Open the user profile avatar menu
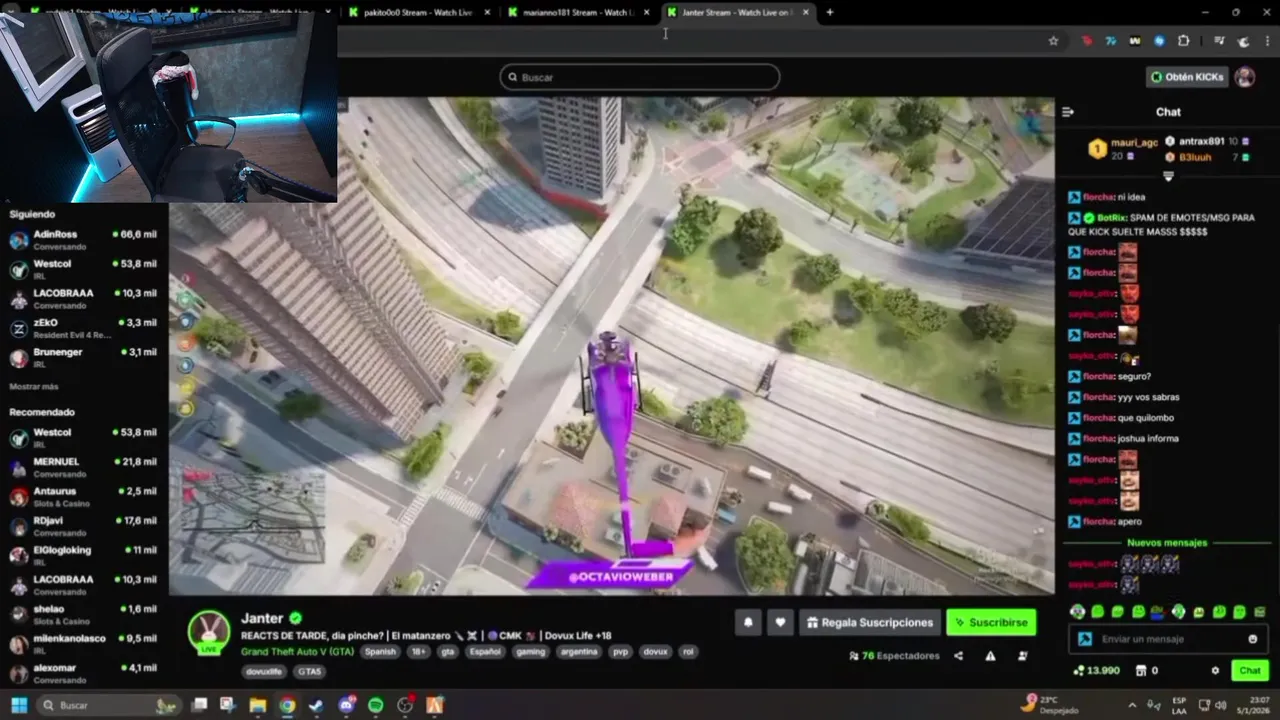Image resolution: width=1280 pixels, height=720 pixels. (x=1245, y=77)
